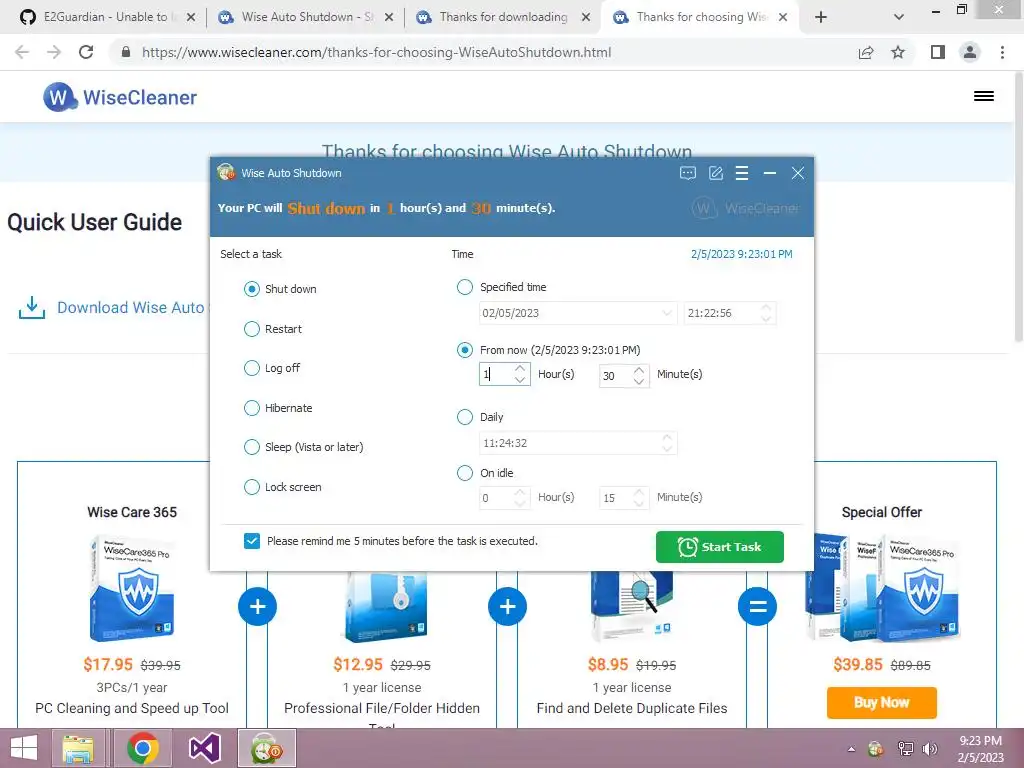1024x768 pixels.
Task: Switch to the Wise Auto Shutdown browser tab
Action: (300, 17)
